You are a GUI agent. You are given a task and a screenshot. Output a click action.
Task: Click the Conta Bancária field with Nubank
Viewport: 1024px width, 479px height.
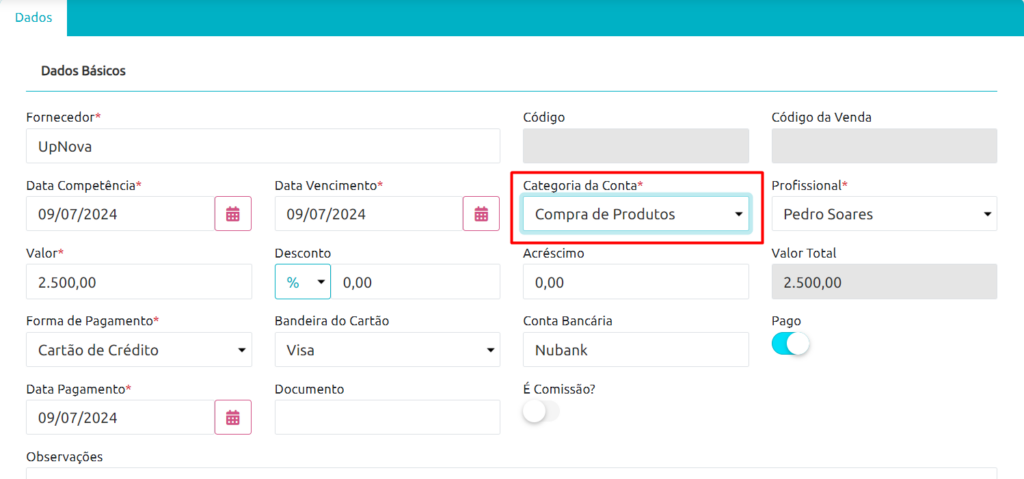point(636,350)
